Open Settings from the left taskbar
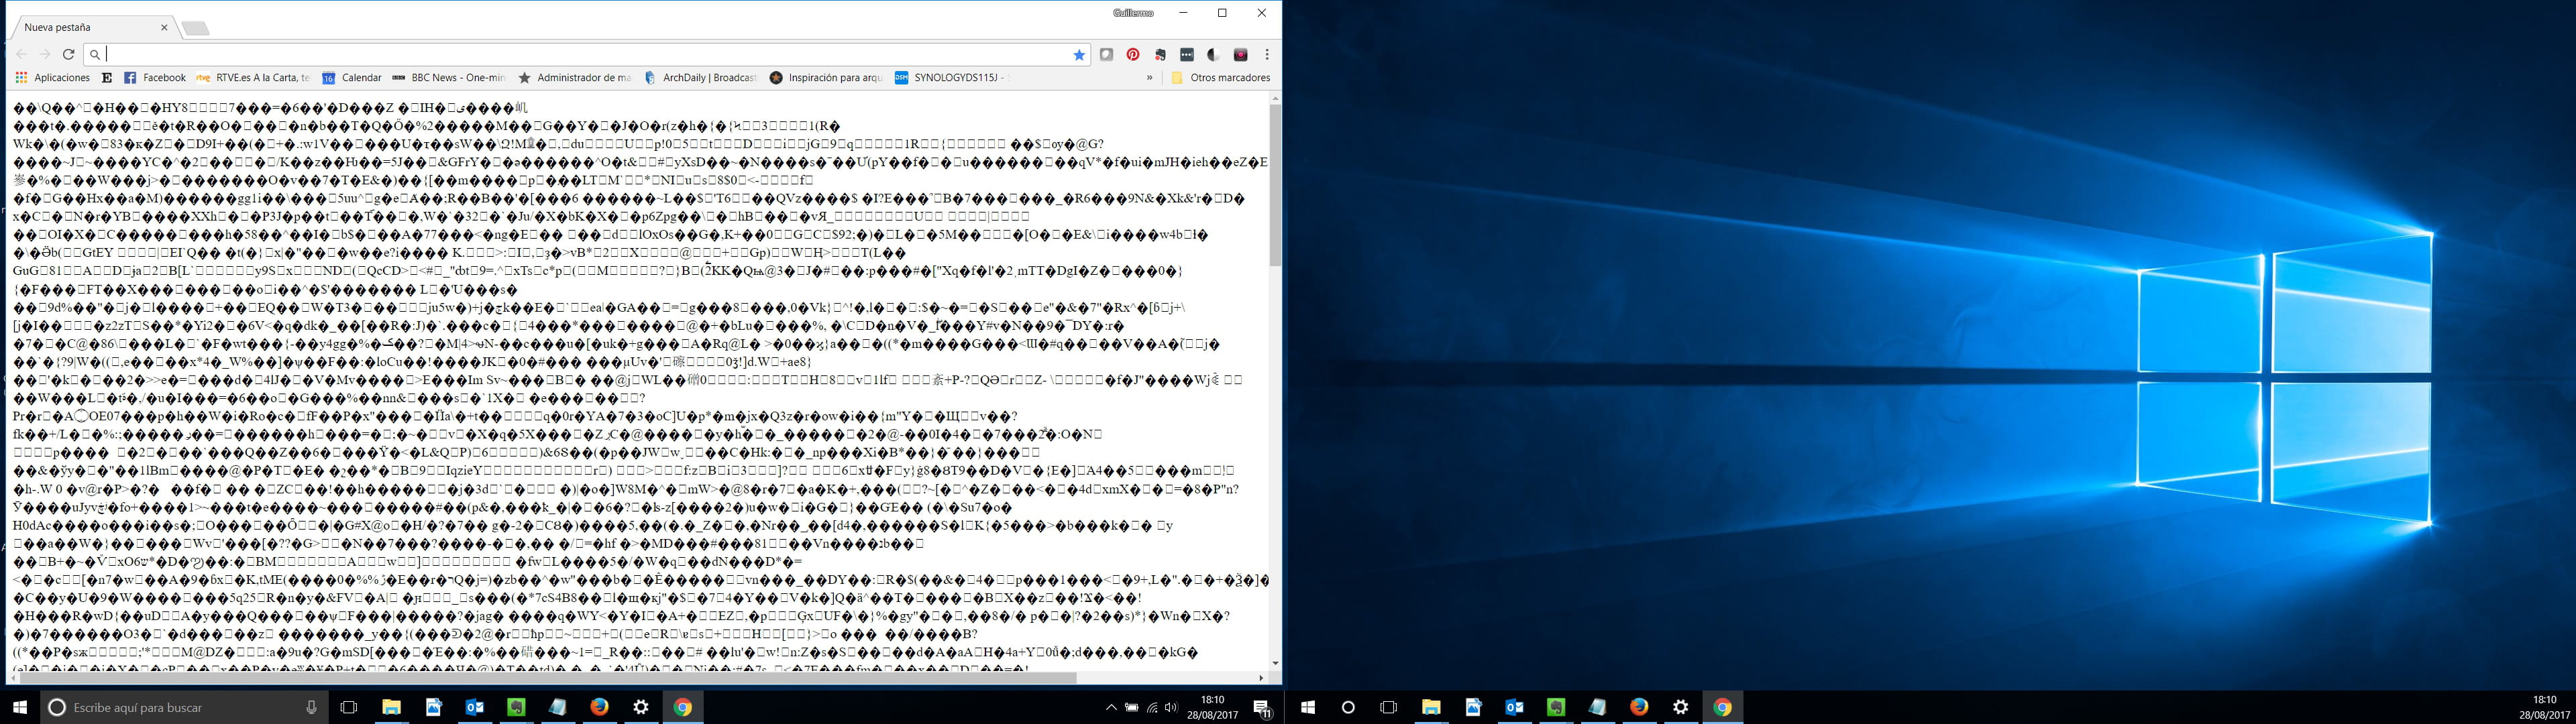 641,707
